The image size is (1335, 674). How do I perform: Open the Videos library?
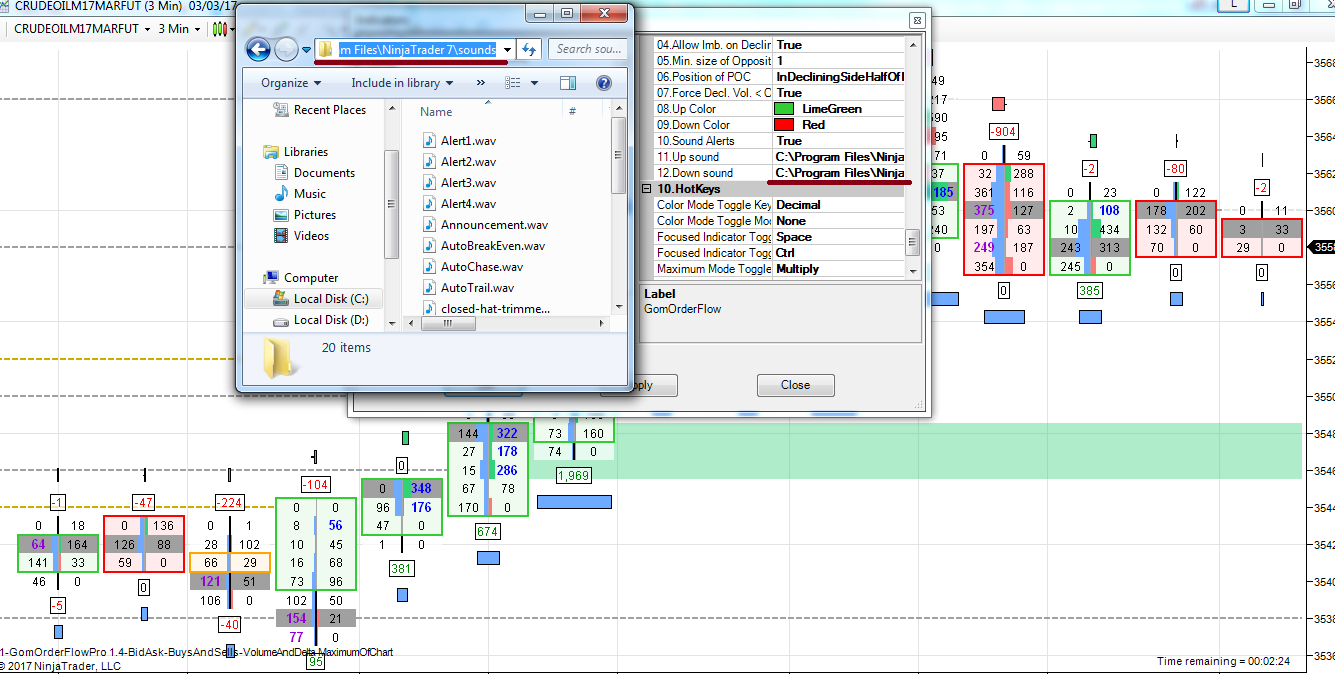[x=301, y=236]
